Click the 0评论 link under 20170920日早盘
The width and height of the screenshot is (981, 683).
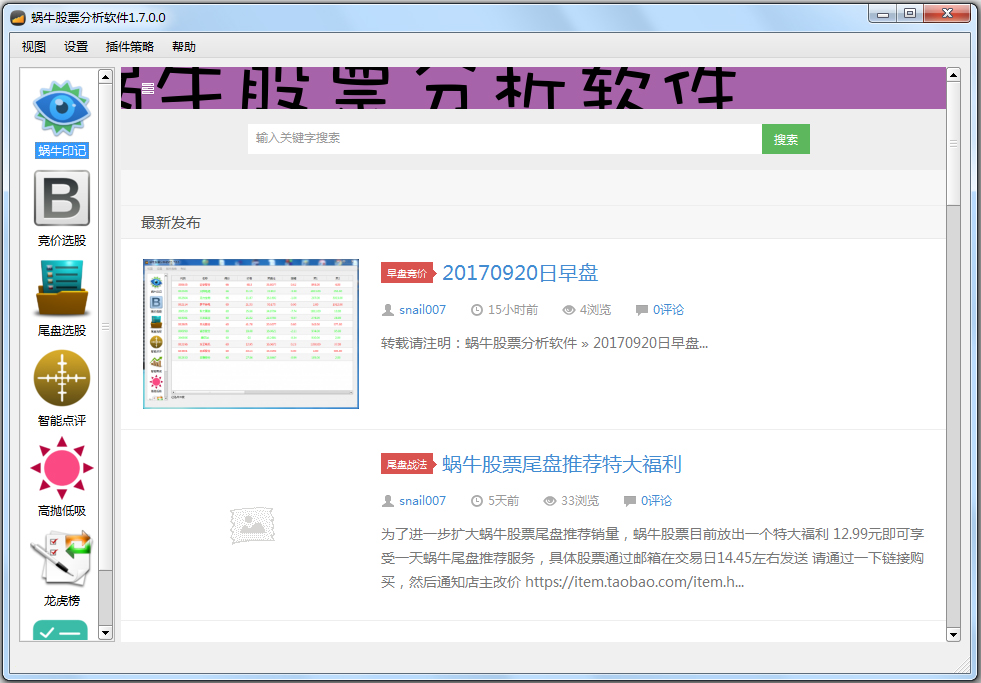click(x=668, y=310)
